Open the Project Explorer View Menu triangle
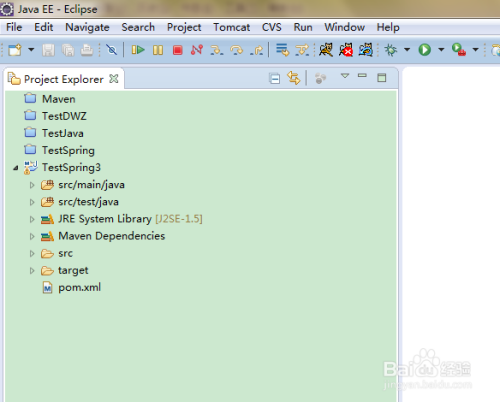The image size is (500, 402). 345,76
